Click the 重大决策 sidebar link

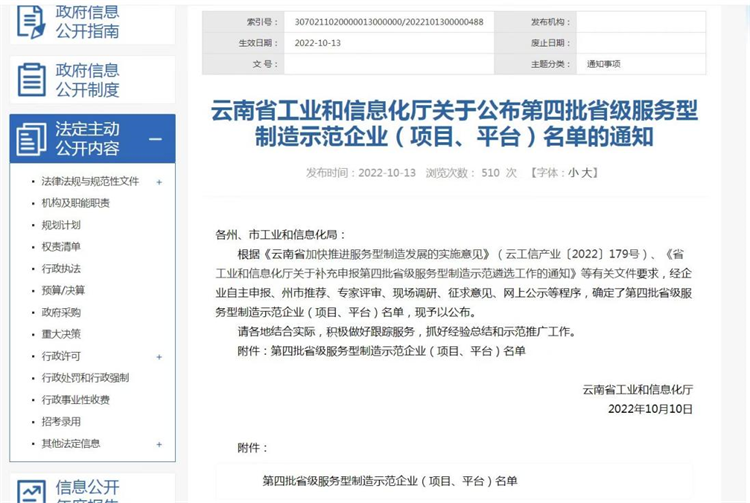61,334
